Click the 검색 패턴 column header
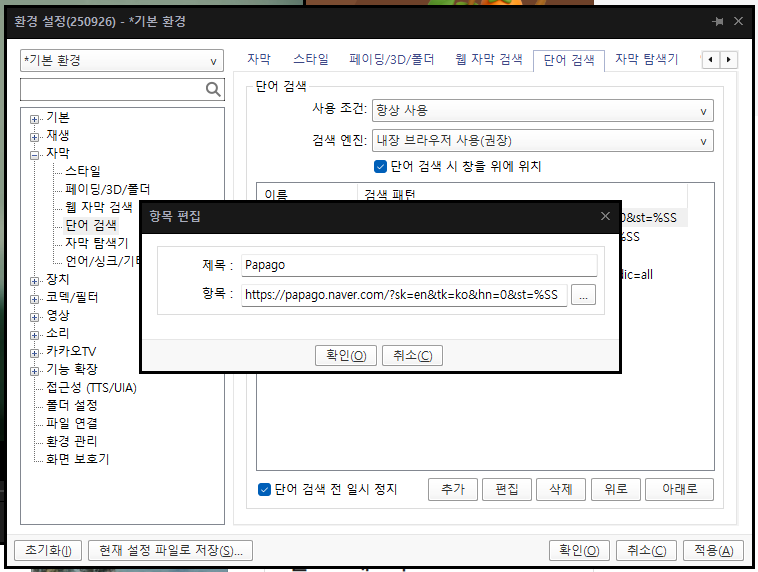Viewport: 758px width, 572px height. point(522,193)
